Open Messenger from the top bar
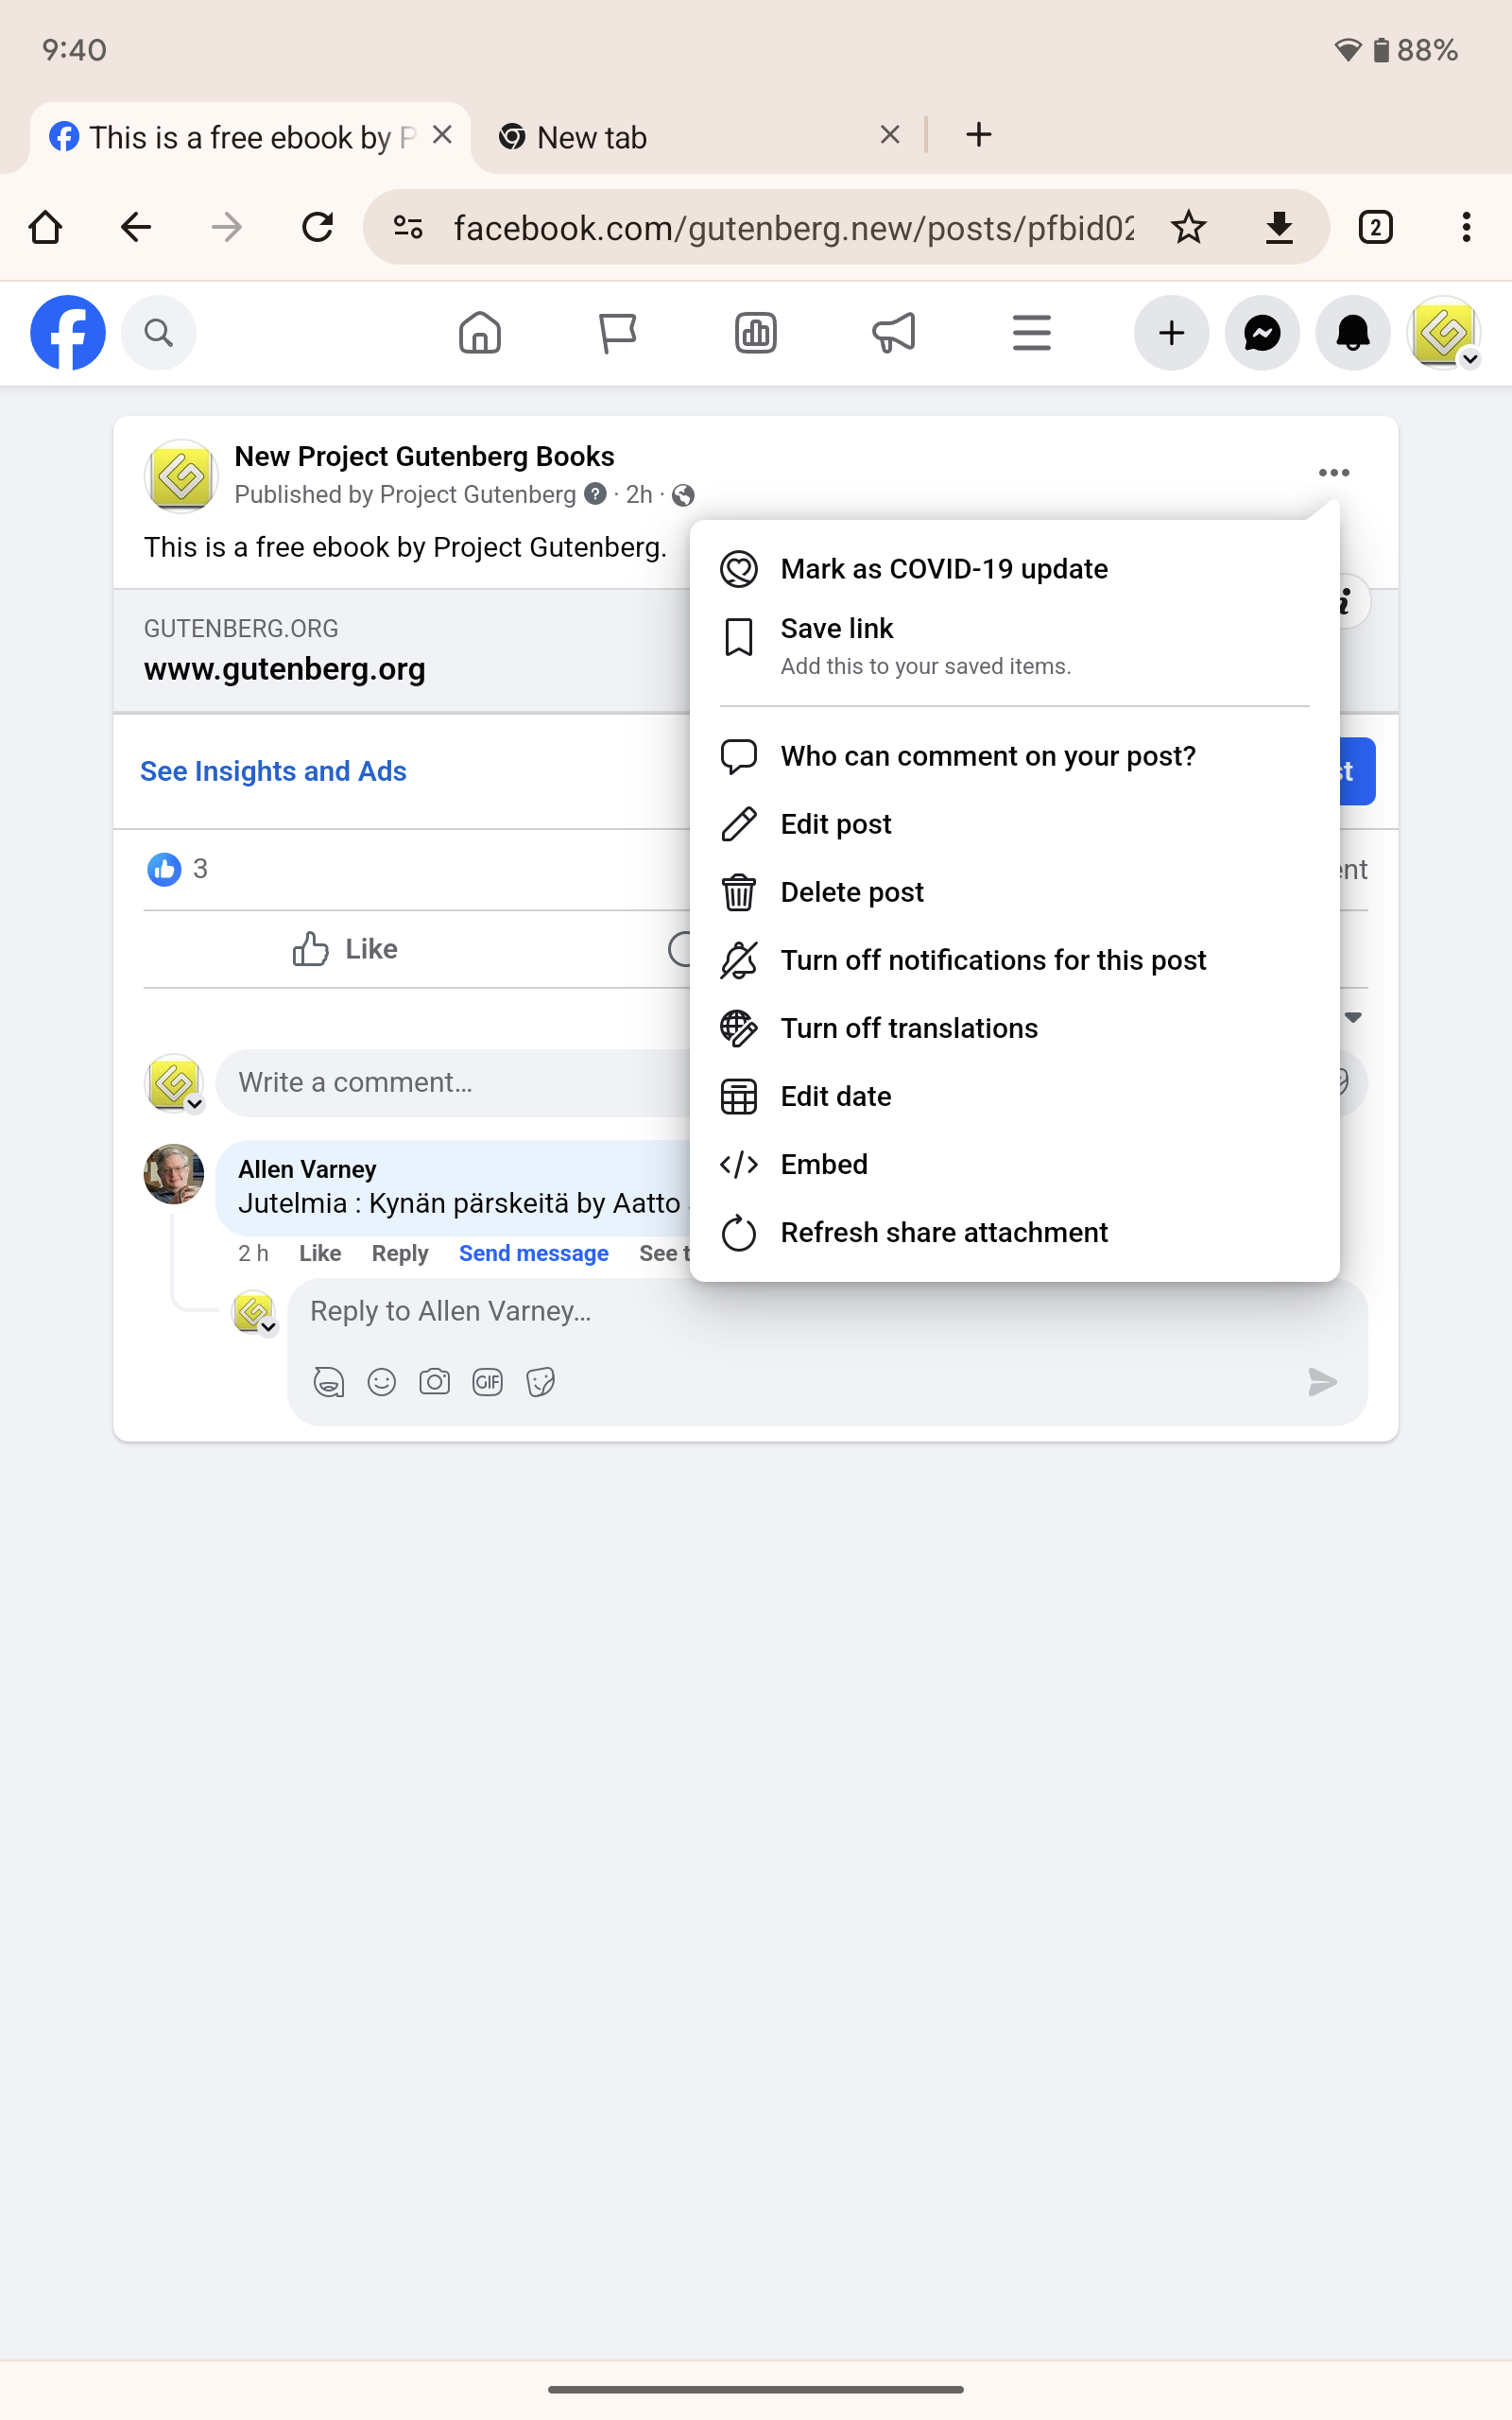This screenshot has height=2420, width=1512. pyautogui.click(x=1262, y=333)
